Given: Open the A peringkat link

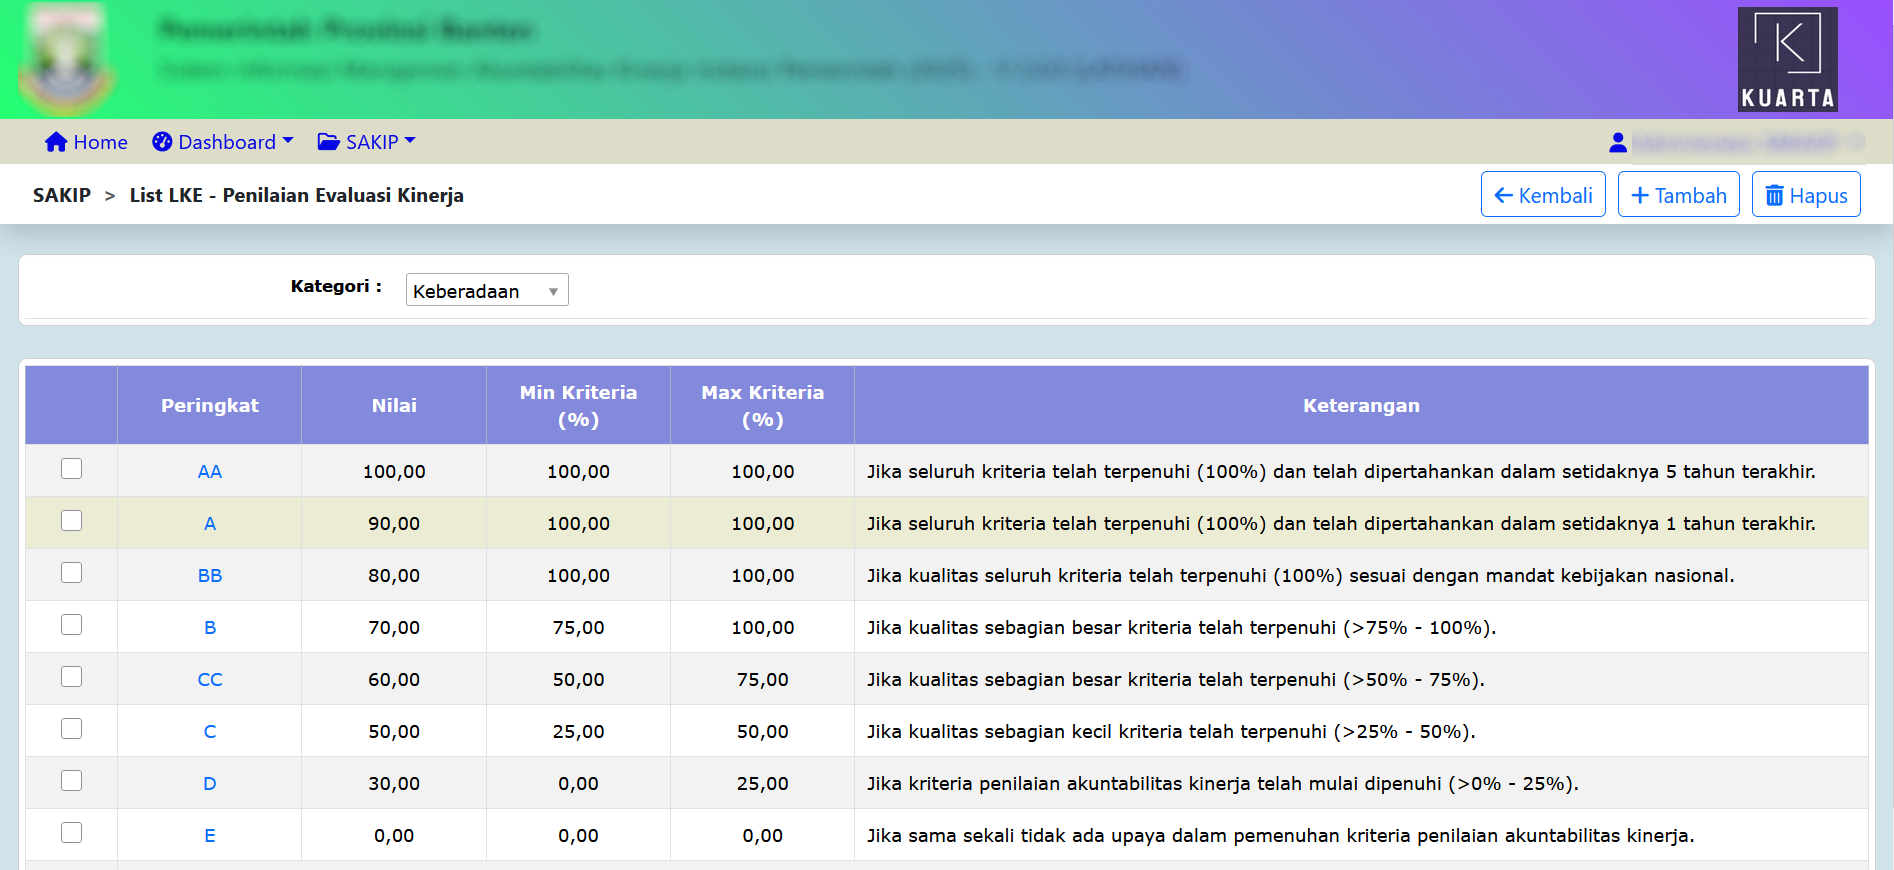Looking at the screenshot, I should pyautogui.click(x=210, y=524).
